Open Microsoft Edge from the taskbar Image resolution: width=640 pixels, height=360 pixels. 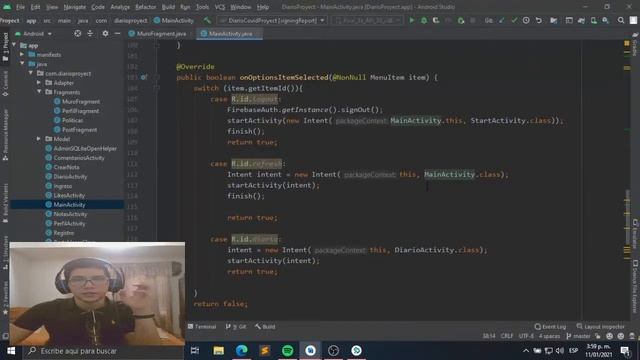(x=242, y=351)
